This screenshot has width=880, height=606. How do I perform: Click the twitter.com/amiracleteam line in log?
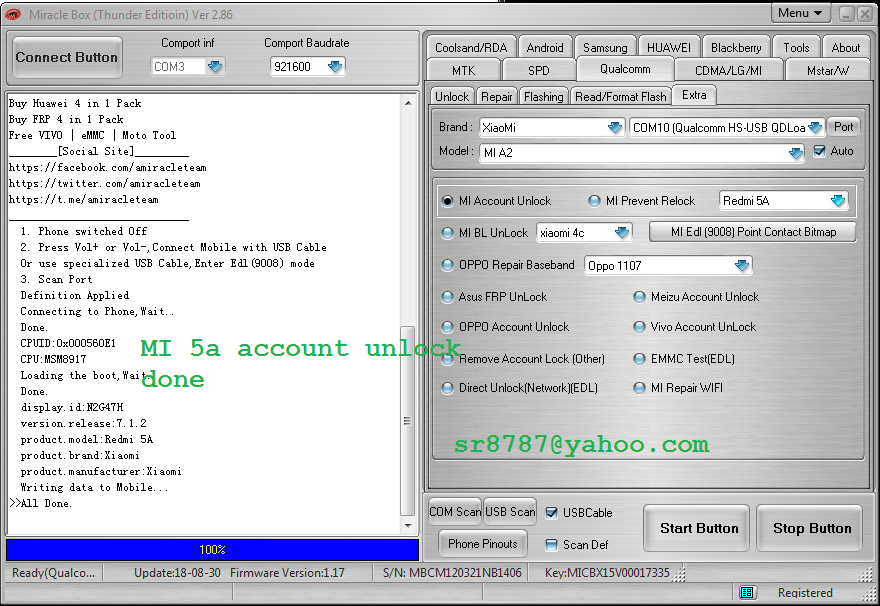104,183
